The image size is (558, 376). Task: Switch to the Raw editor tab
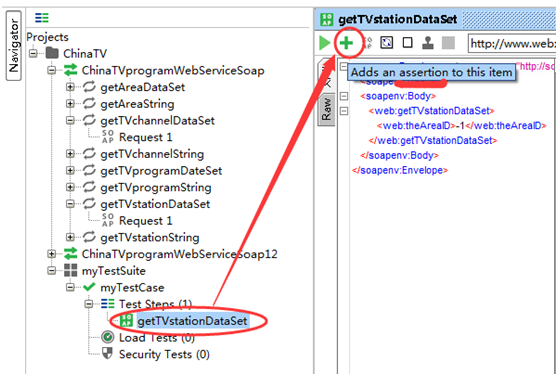[326, 109]
